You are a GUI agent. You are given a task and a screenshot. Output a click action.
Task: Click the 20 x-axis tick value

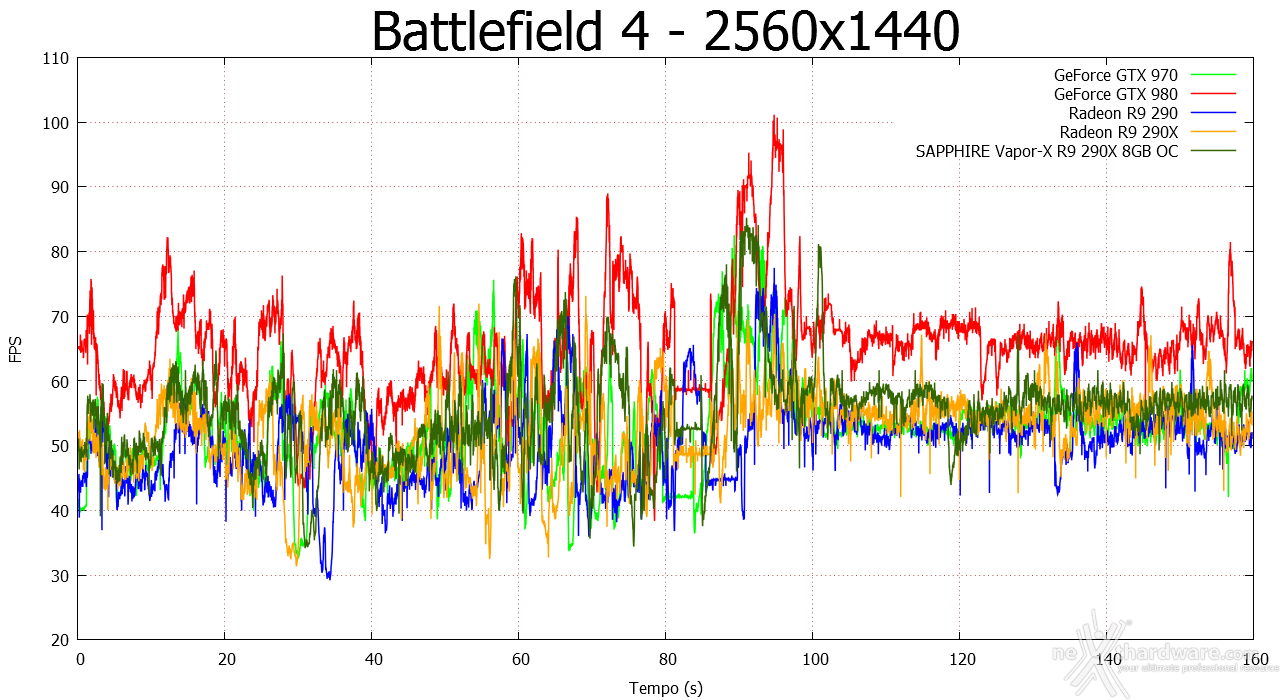[226, 660]
